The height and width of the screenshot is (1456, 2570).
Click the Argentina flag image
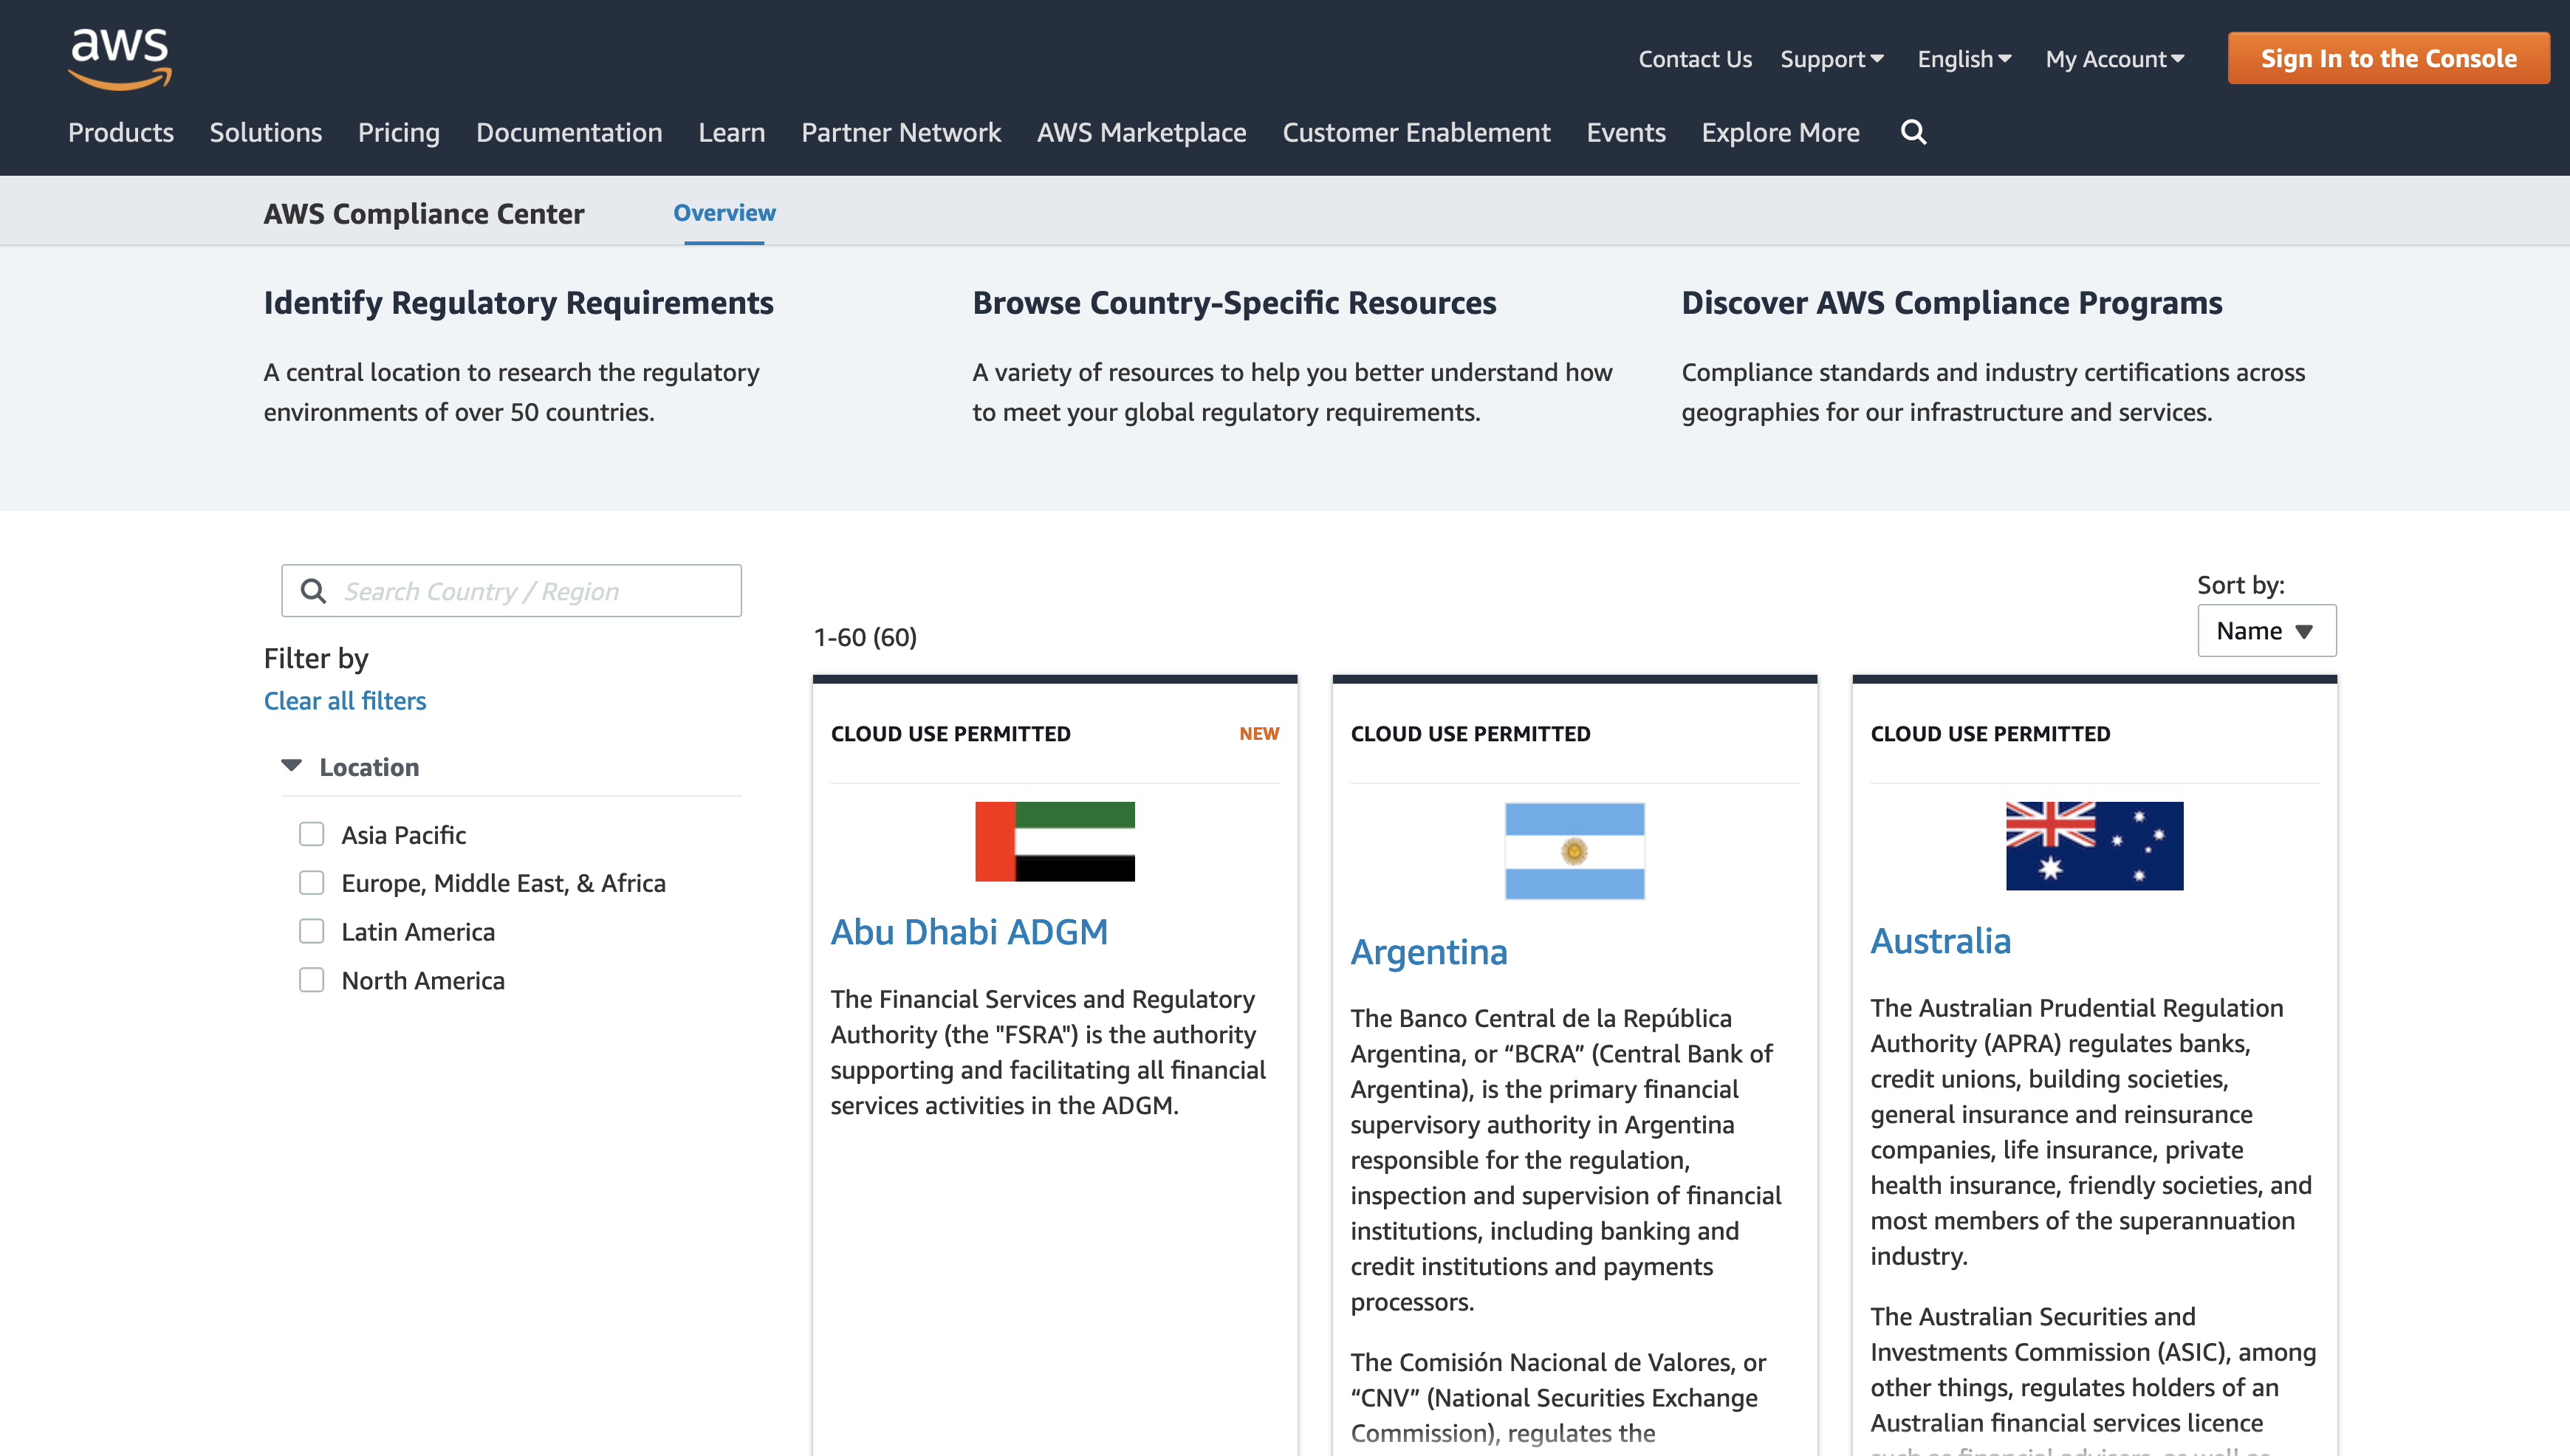point(1575,851)
